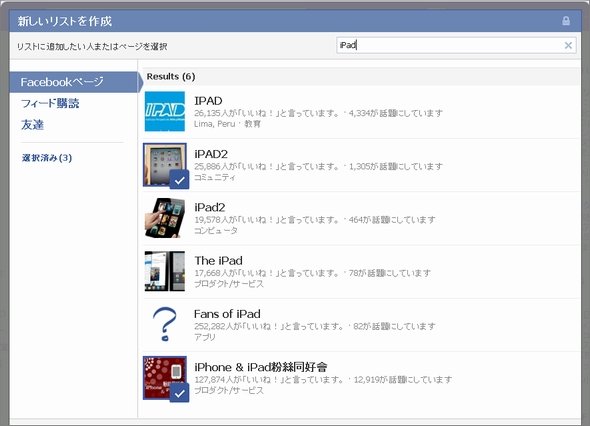The width and height of the screenshot is (590, 426).
Task: Clear the iPad search text with X
Action: 568,46
